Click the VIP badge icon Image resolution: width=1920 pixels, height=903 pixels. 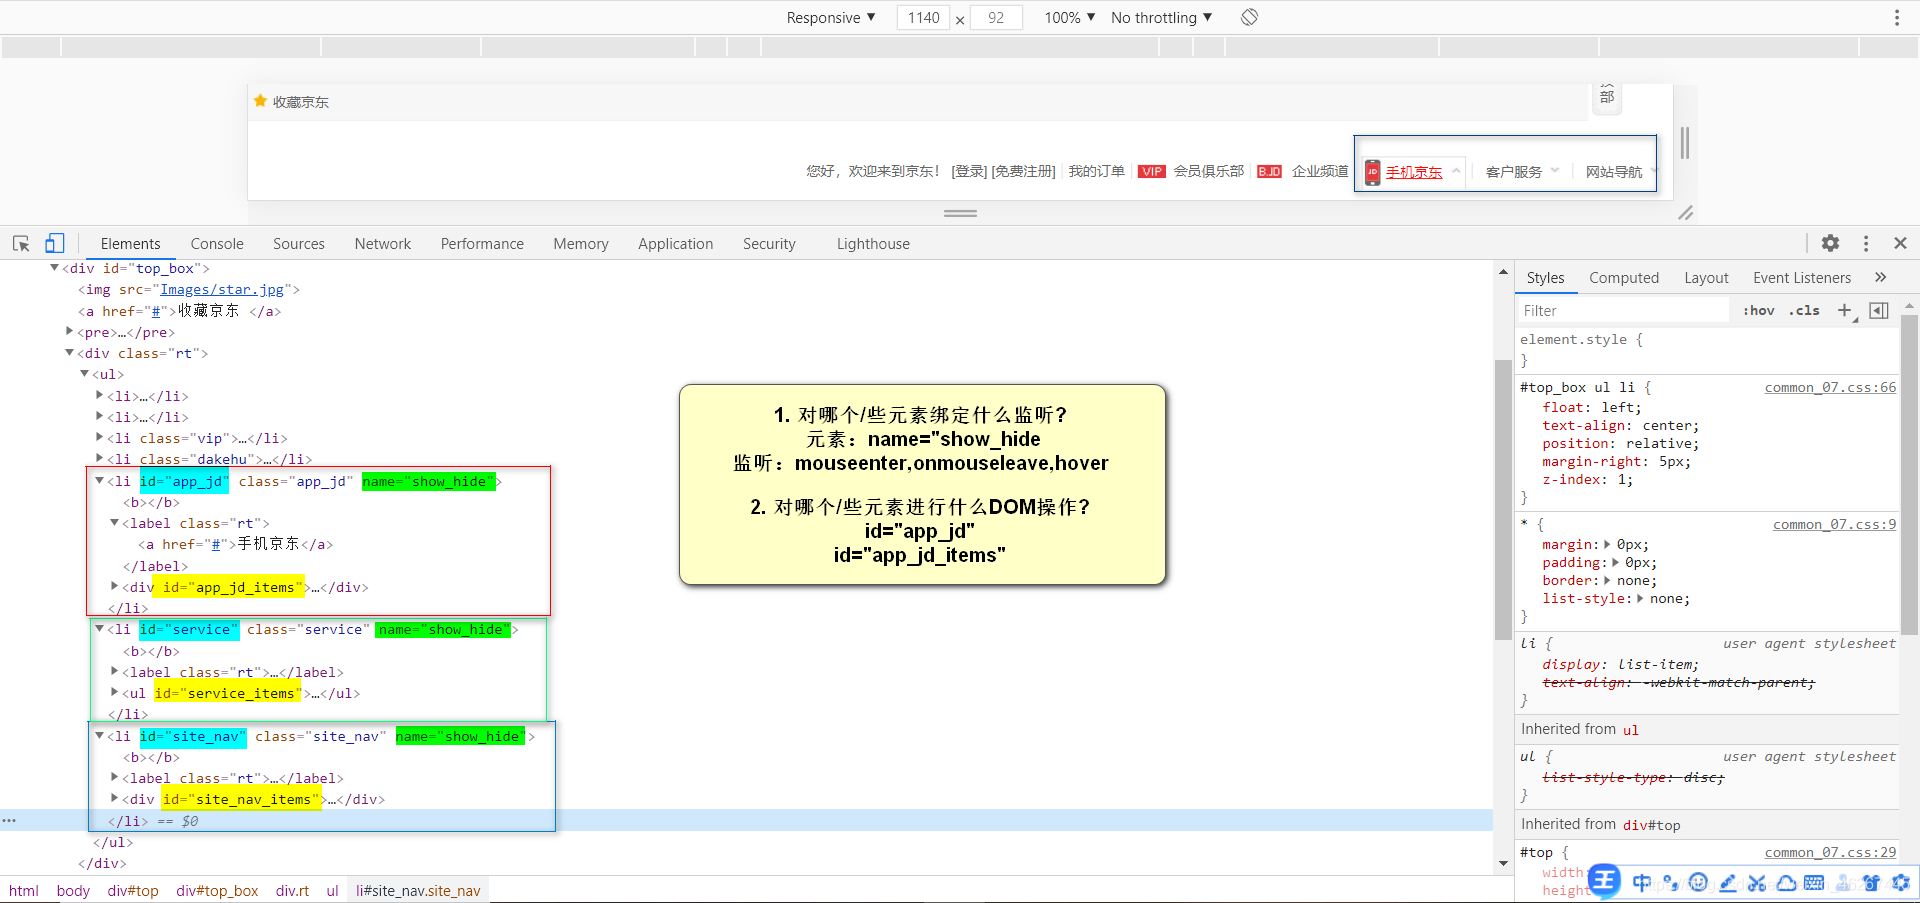1152,171
